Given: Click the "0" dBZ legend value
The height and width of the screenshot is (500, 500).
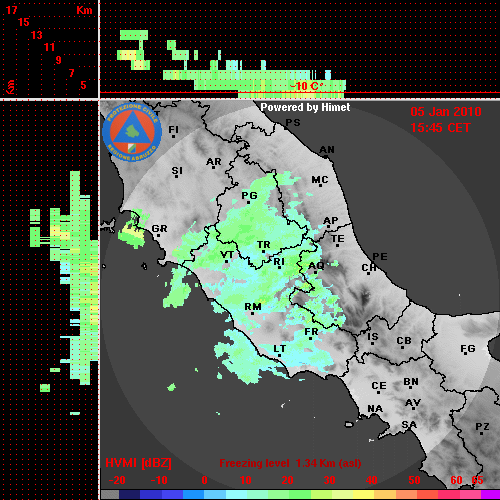Looking at the screenshot, I should (x=204, y=480).
